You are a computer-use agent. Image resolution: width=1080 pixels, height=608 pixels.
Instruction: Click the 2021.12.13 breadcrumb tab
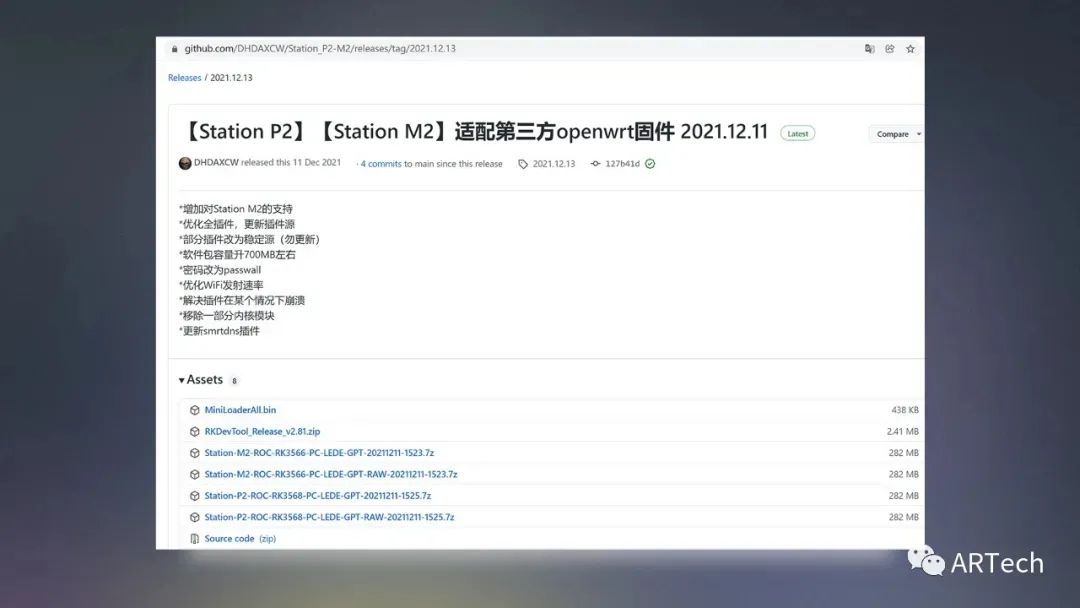coord(231,76)
